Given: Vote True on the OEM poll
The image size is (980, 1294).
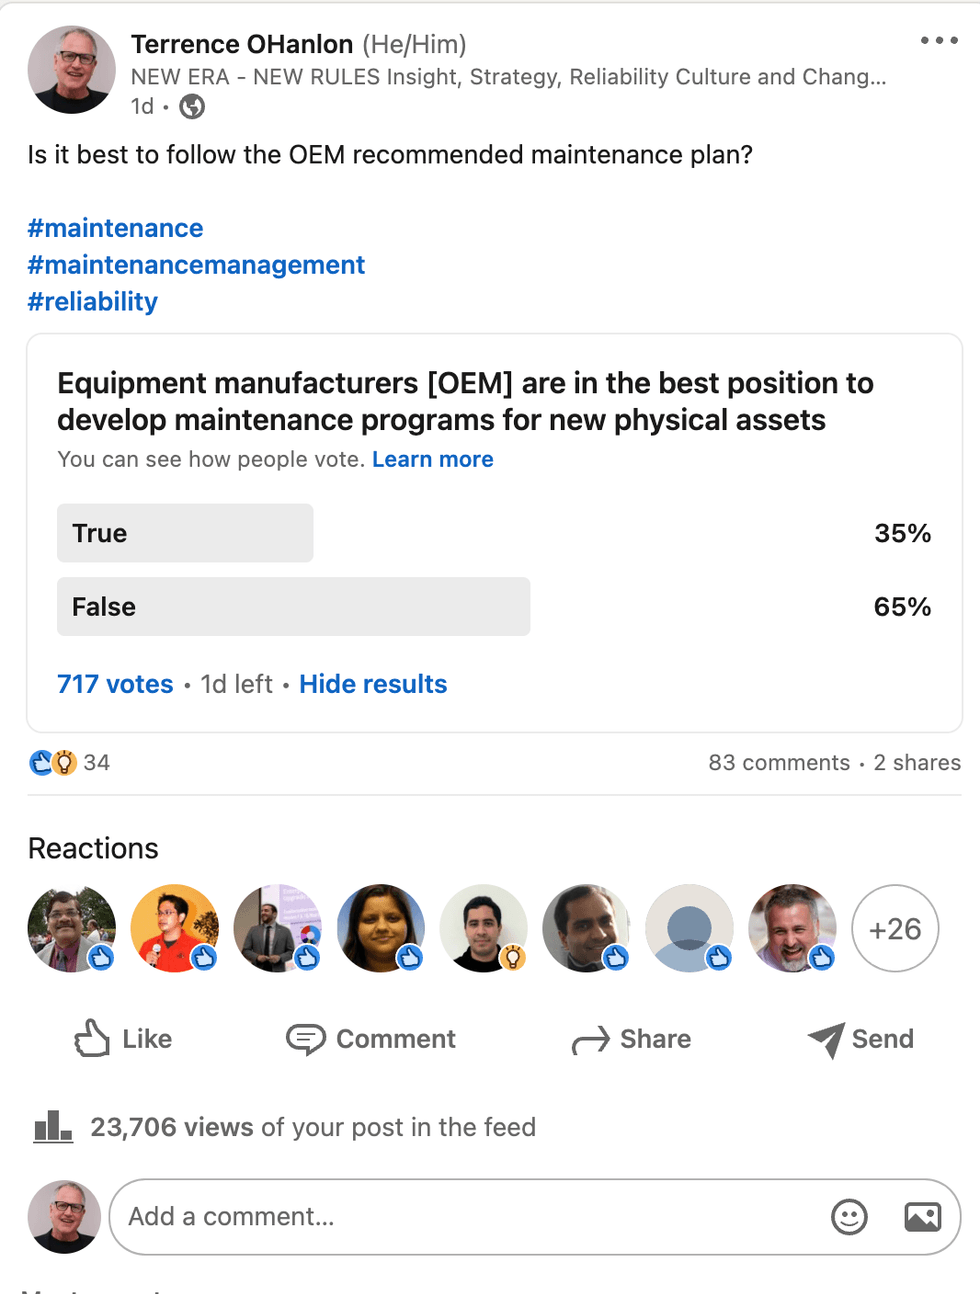Looking at the screenshot, I should [x=185, y=533].
